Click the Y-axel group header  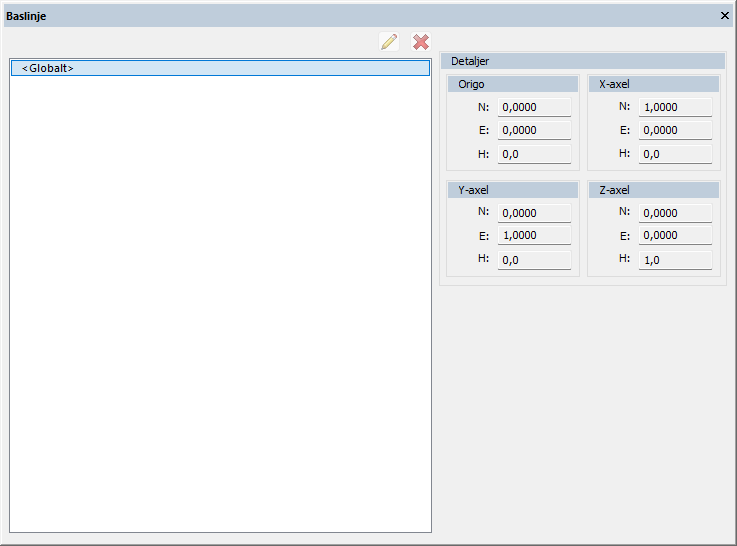pos(513,190)
